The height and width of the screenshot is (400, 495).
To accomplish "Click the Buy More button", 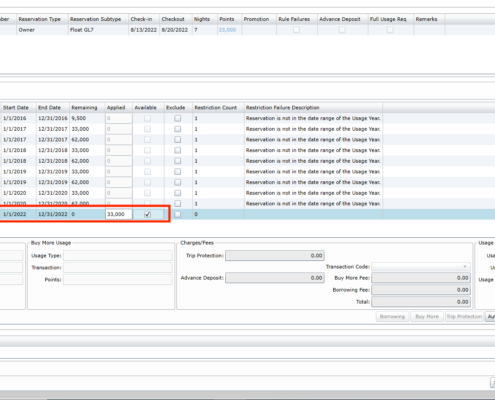I will (427, 317).
